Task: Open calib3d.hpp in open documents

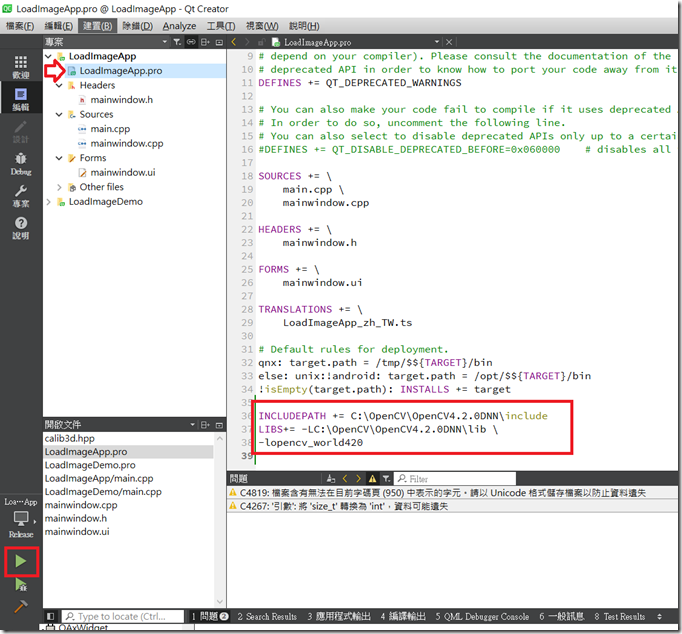Action: coord(70,438)
